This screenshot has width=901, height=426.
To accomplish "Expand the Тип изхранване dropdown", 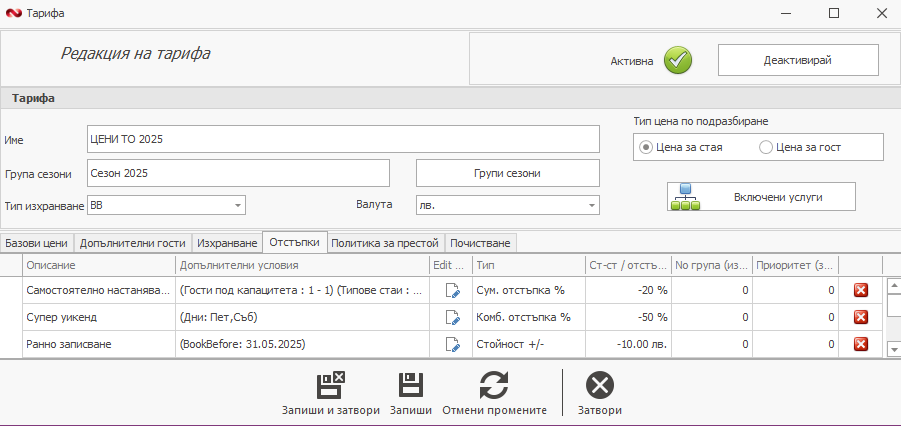I will (238, 205).
